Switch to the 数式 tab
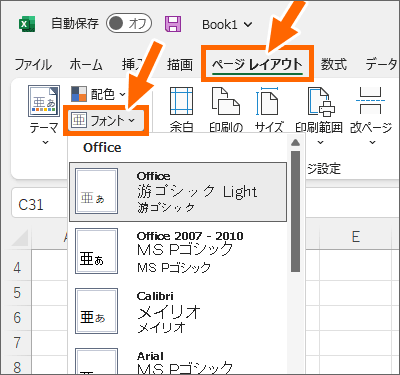This screenshot has height=375, width=400. point(334,64)
